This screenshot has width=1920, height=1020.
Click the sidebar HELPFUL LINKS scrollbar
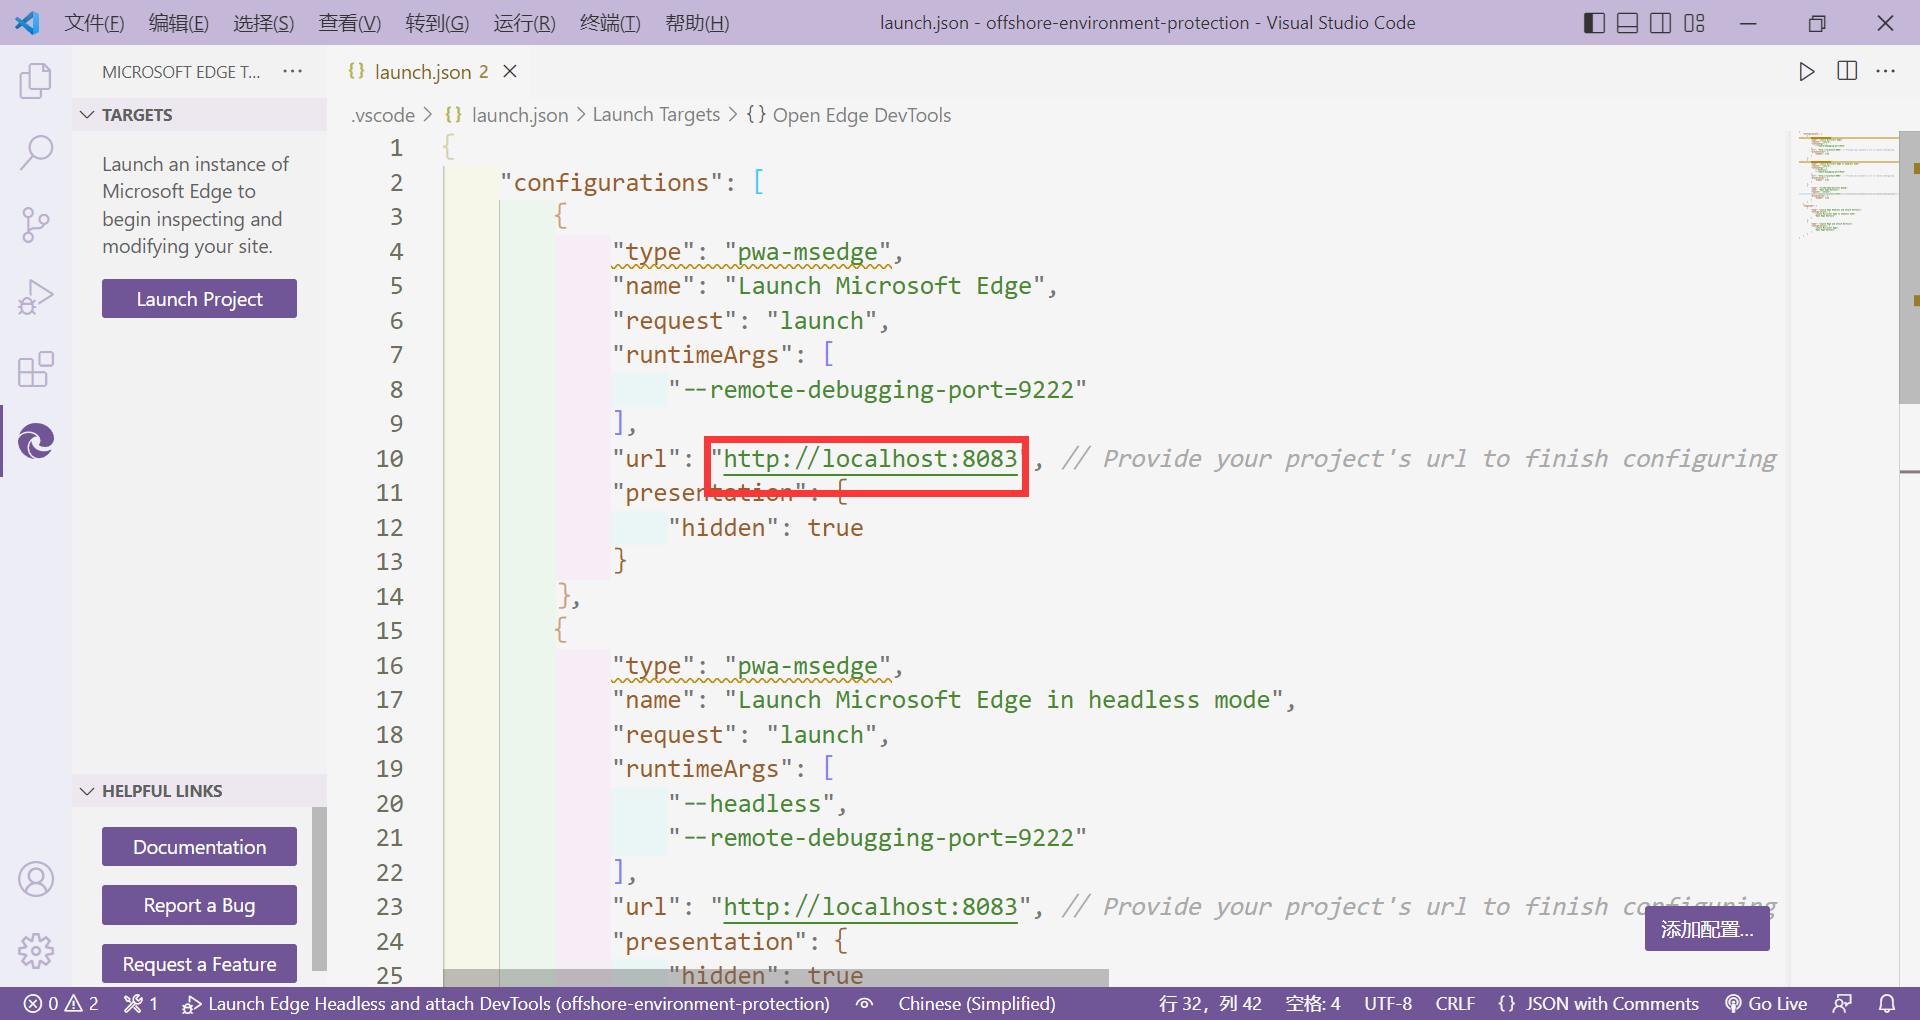coord(319,888)
